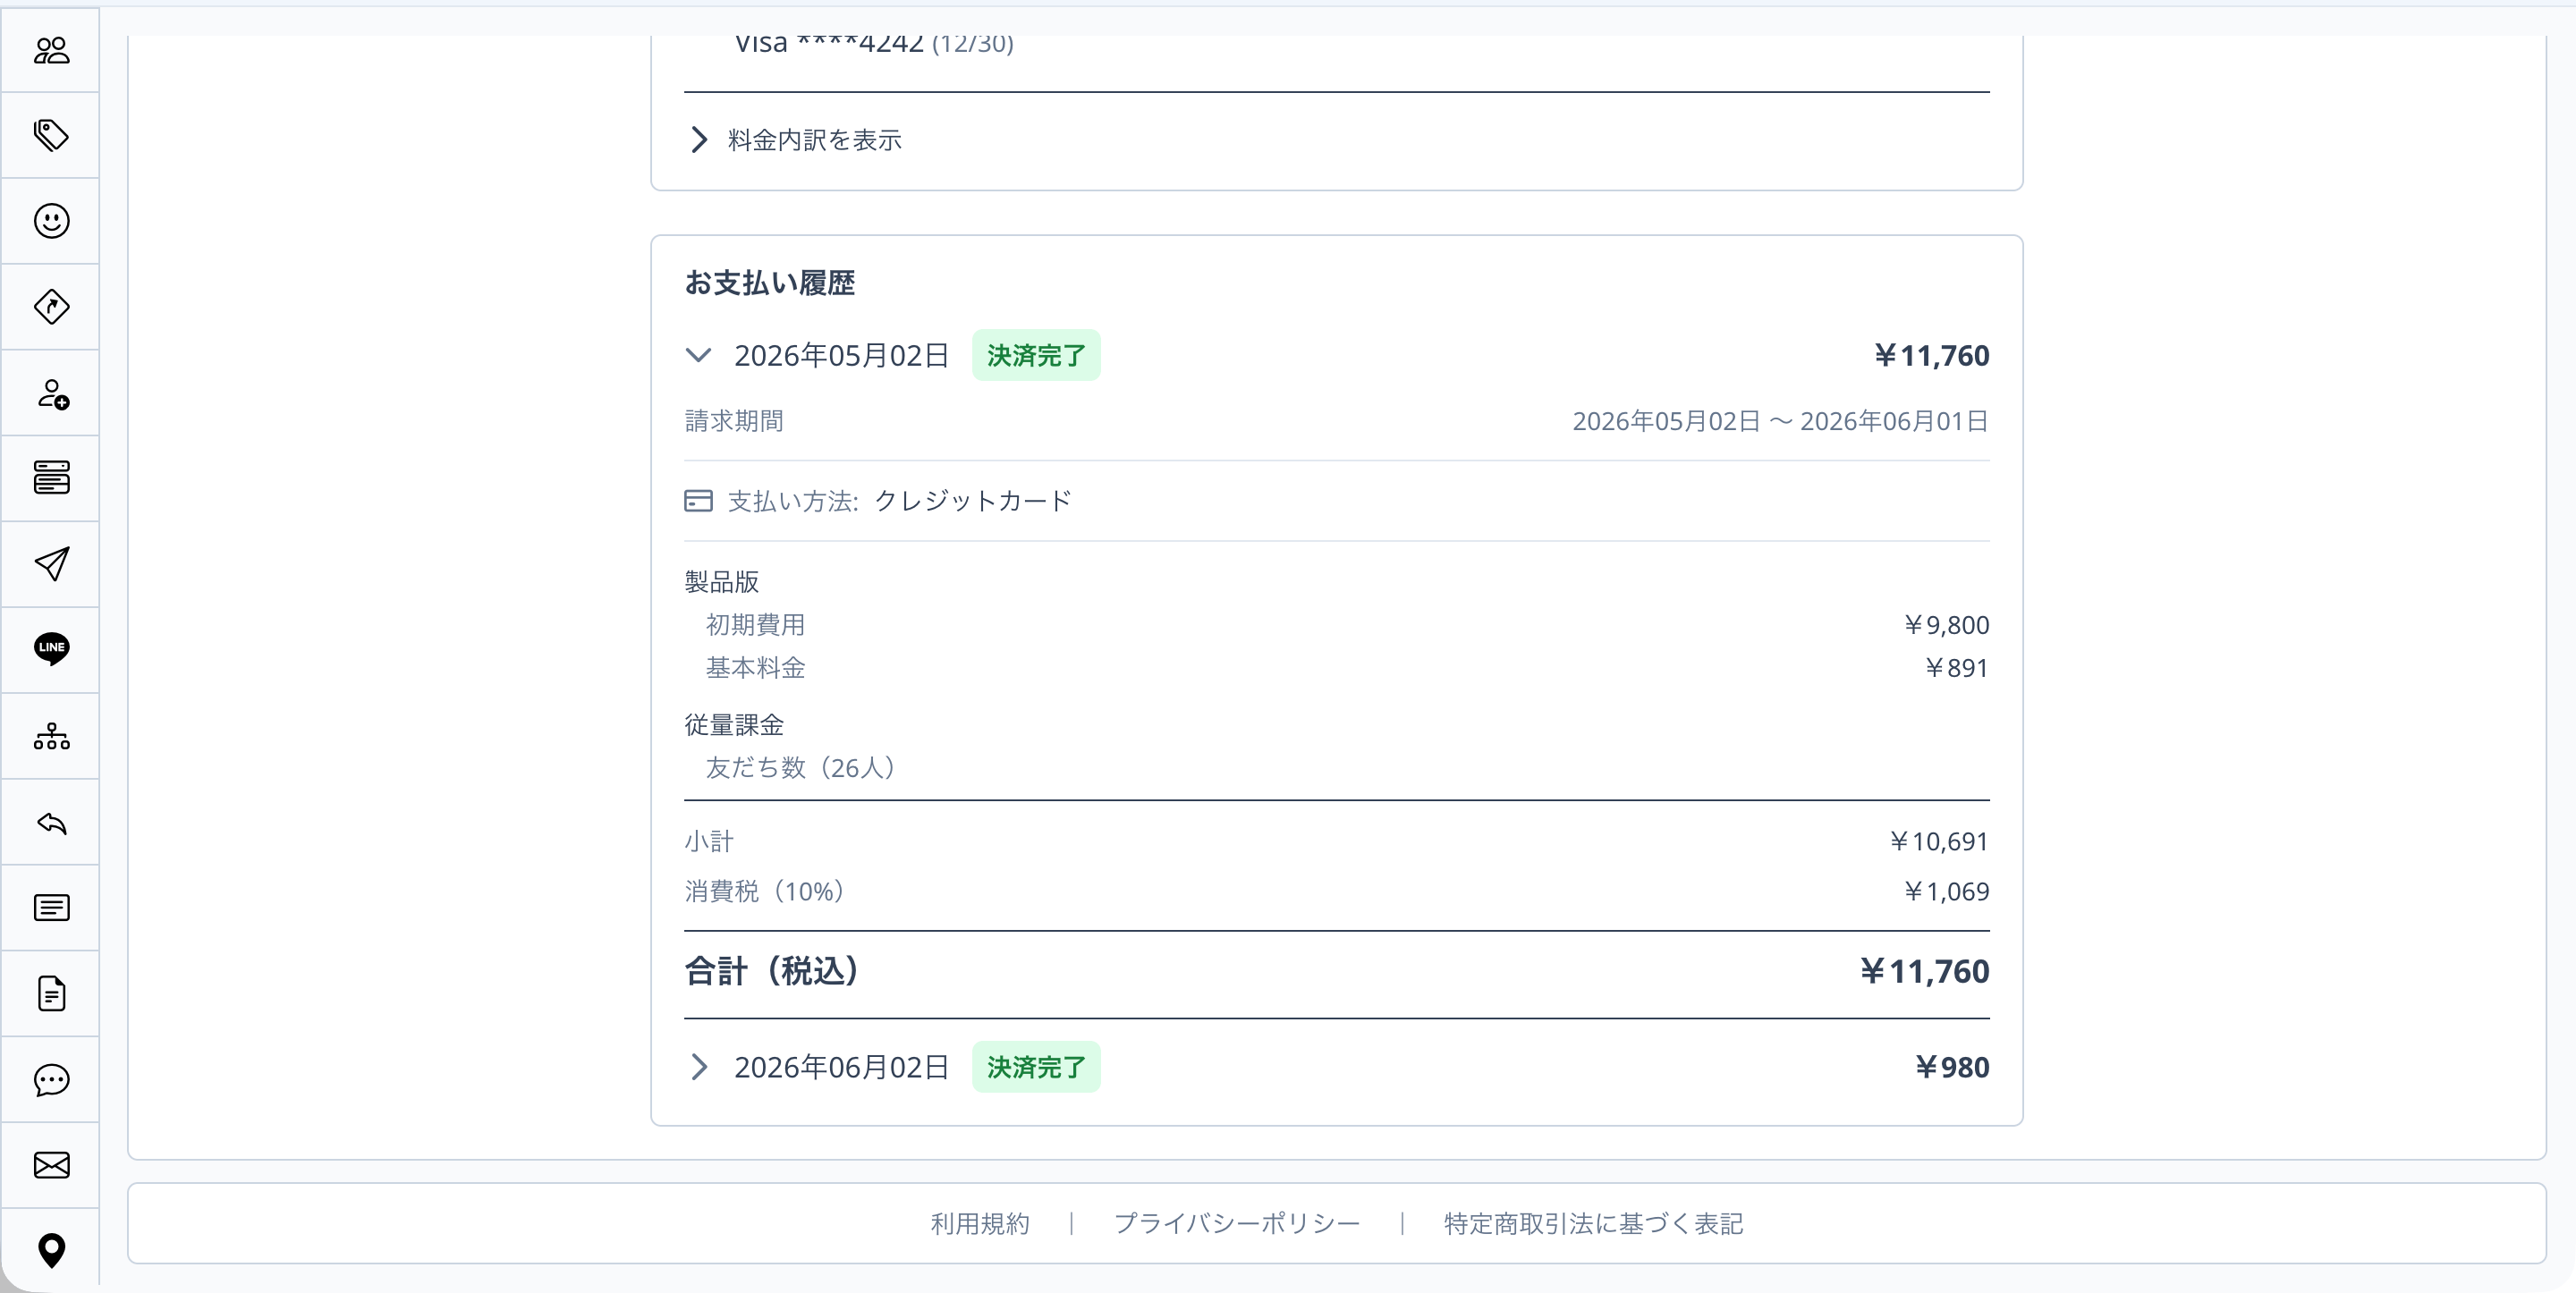The width and height of the screenshot is (2576, 1293).
Task: Click the 従量課金 section label
Action: point(734,725)
